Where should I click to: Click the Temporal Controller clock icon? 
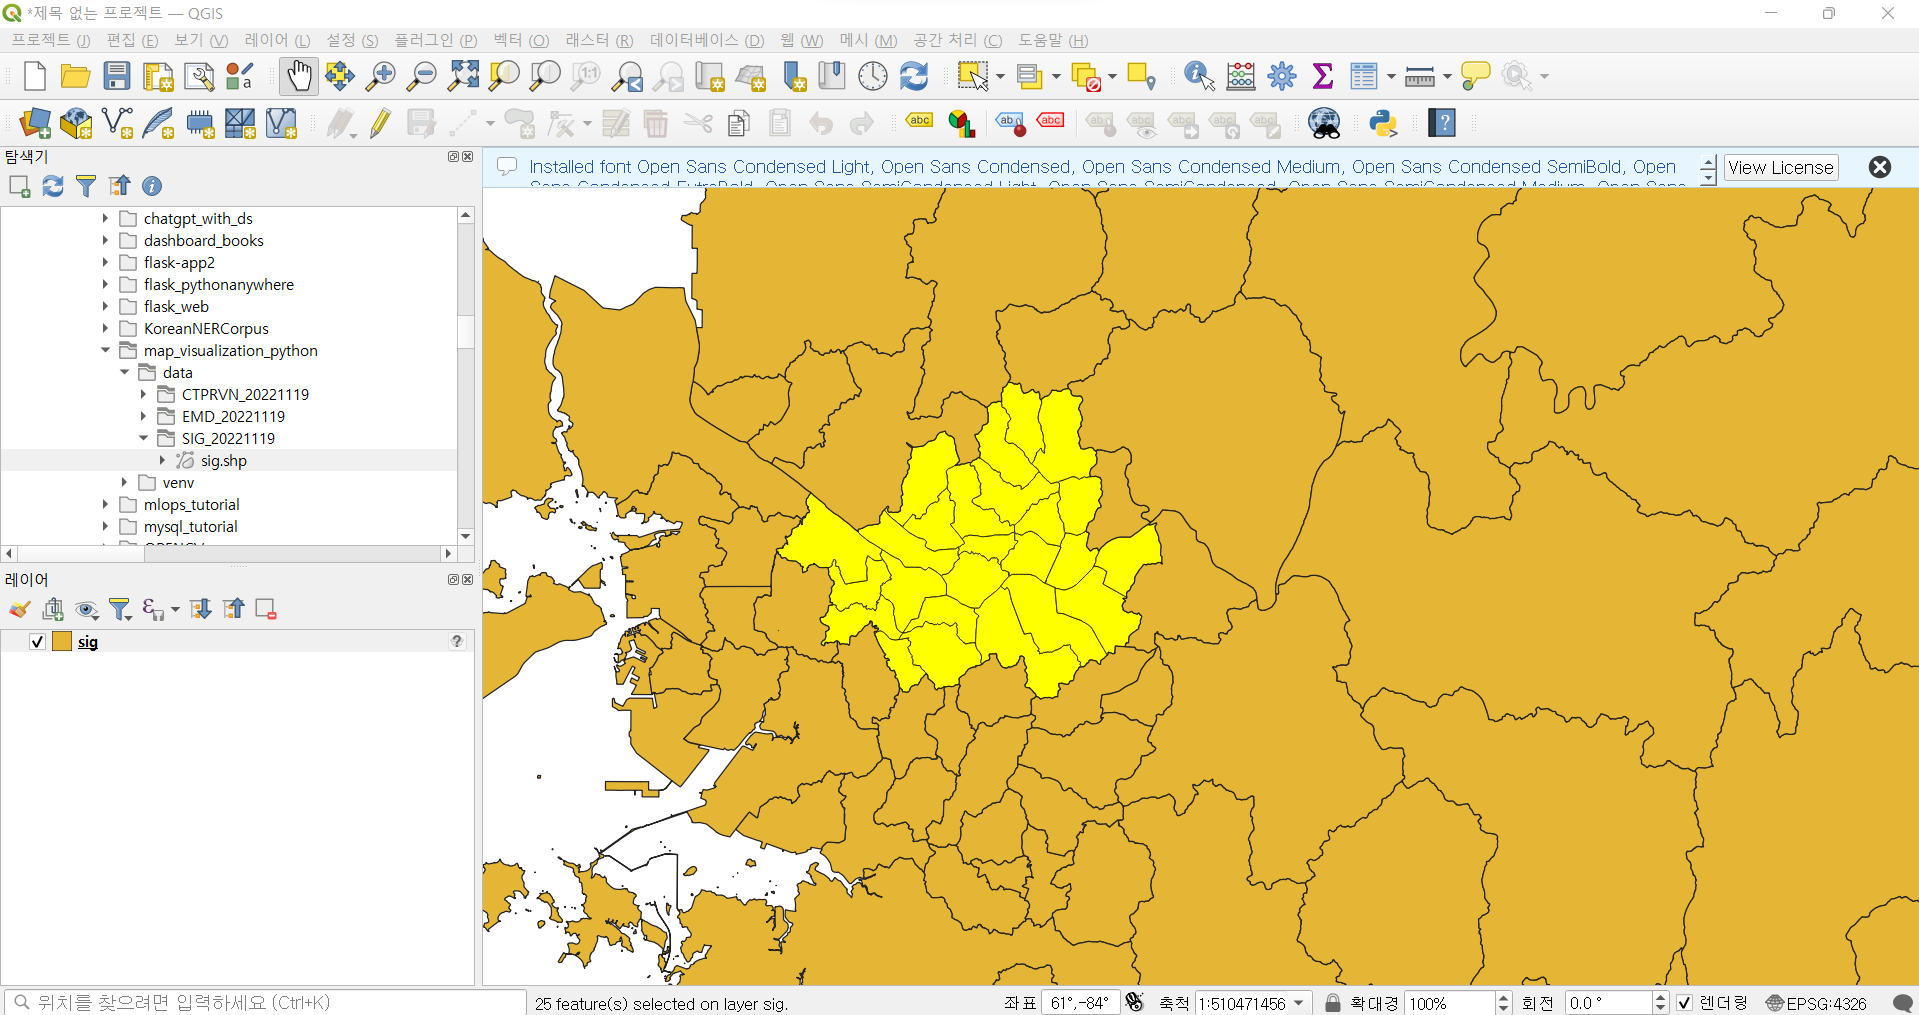[x=872, y=76]
